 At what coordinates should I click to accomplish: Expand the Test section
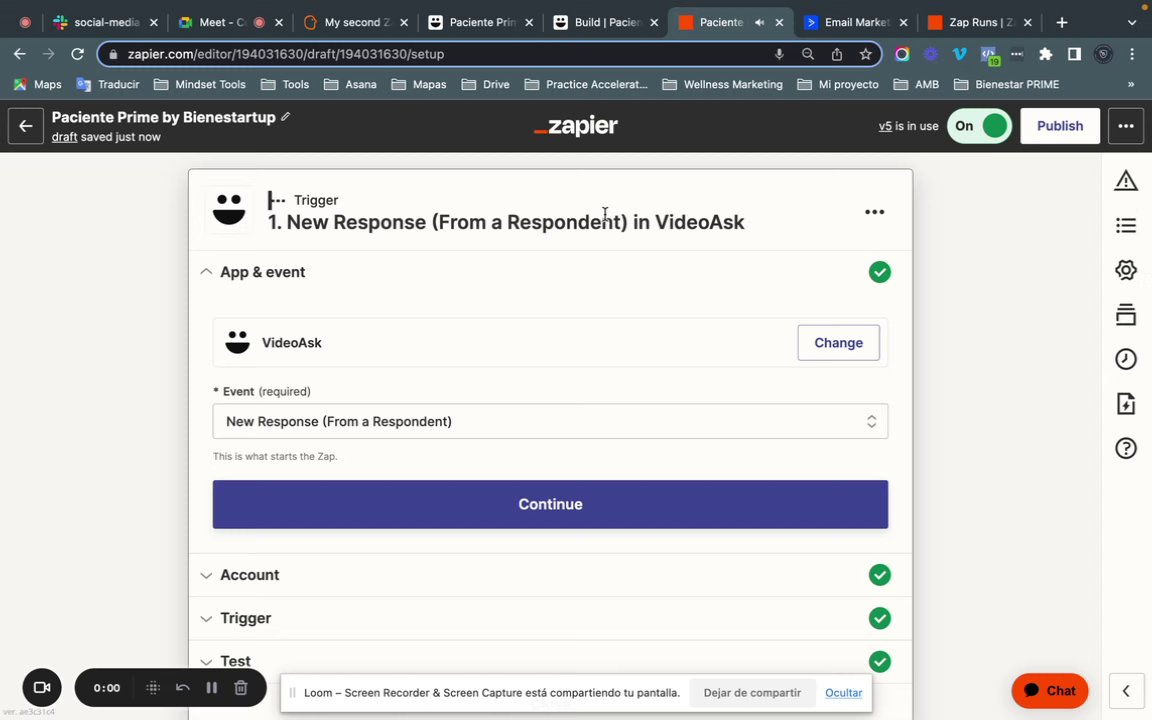(x=550, y=661)
